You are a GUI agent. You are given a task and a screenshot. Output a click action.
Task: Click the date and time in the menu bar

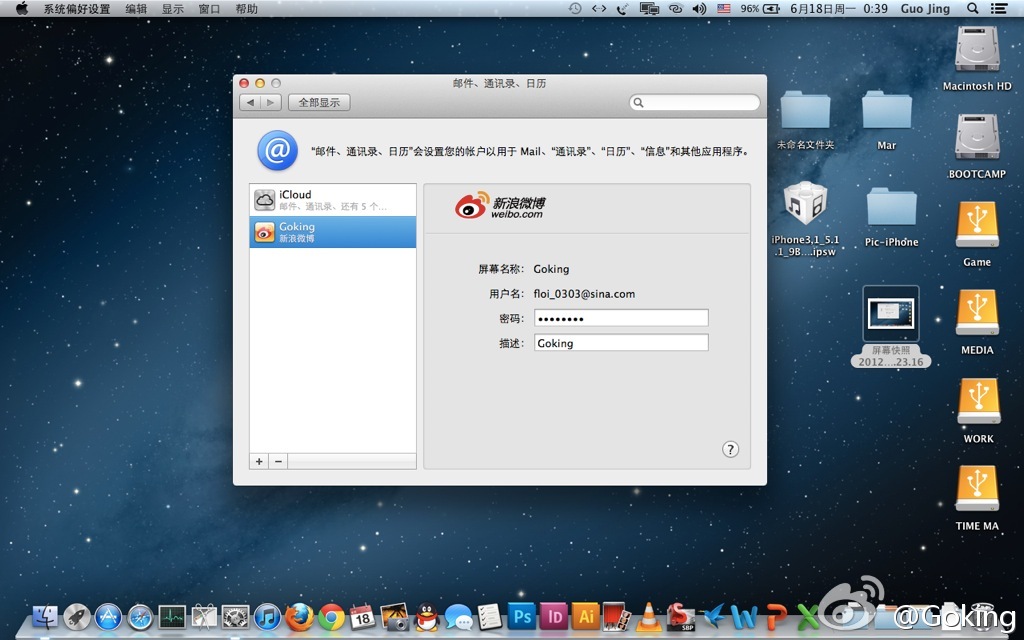pos(839,8)
